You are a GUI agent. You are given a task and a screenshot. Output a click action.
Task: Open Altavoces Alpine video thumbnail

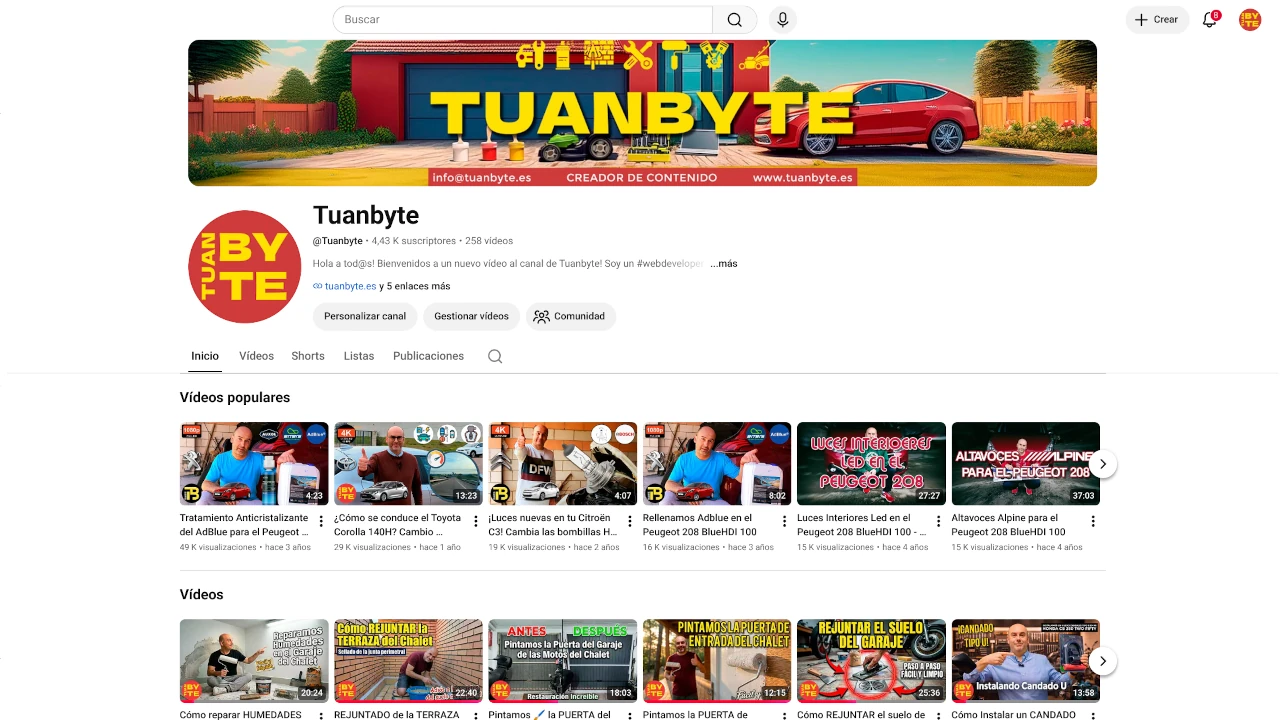(1025, 464)
